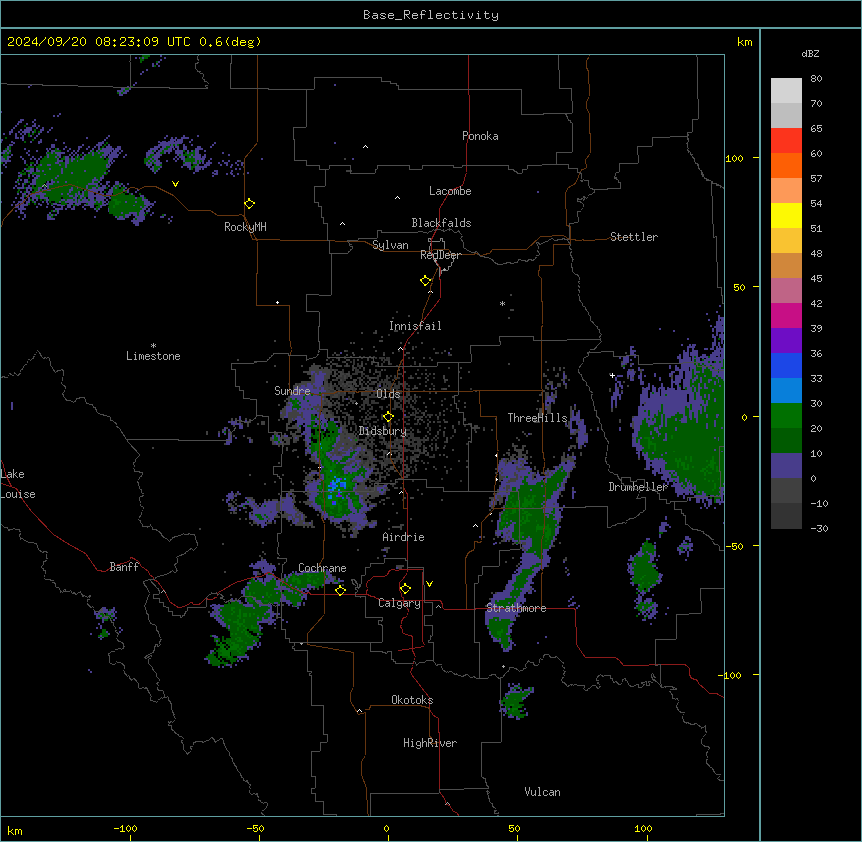Image resolution: width=862 pixels, height=842 pixels.
Task: Click the blue high-reflectivity core northwest of Airdrie
Action: coord(336,487)
